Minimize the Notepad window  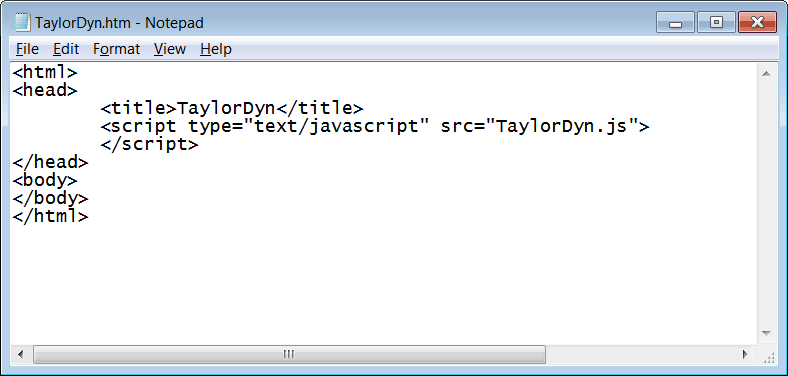click(x=675, y=23)
